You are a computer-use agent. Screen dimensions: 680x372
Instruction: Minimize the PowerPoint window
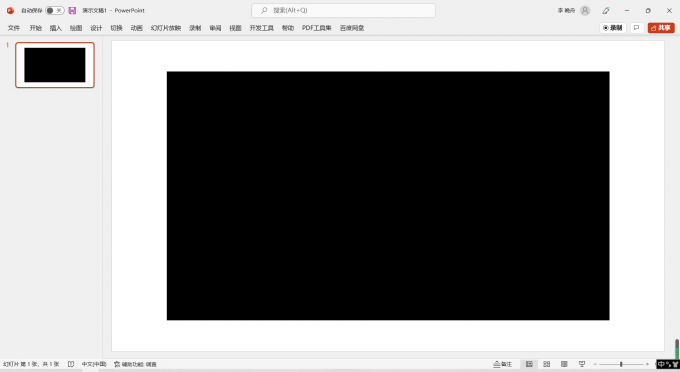(x=627, y=10)
